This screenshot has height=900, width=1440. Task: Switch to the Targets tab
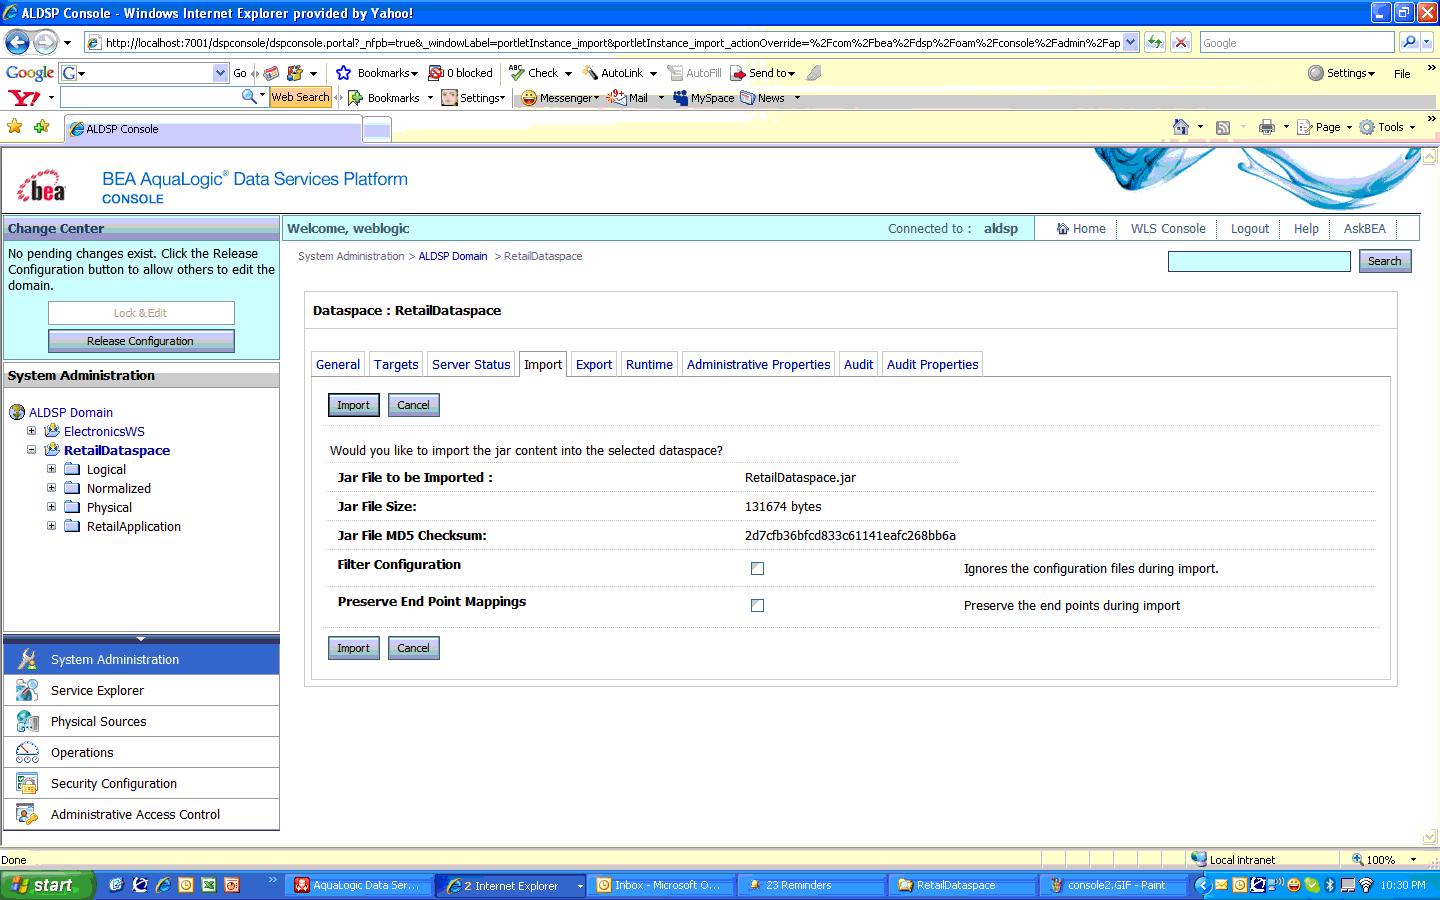coord(396,364)
